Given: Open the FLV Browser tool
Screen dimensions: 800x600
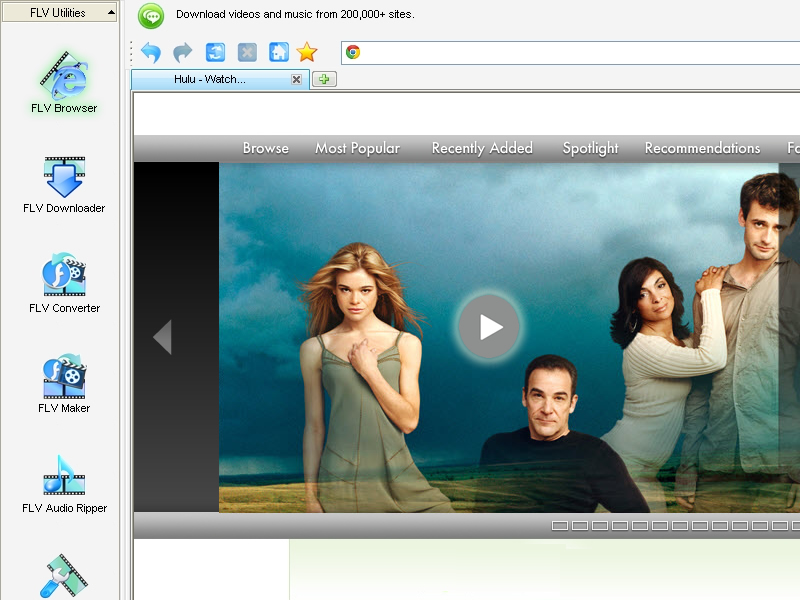Looking at the screenshot, I should tap(64, 82).
